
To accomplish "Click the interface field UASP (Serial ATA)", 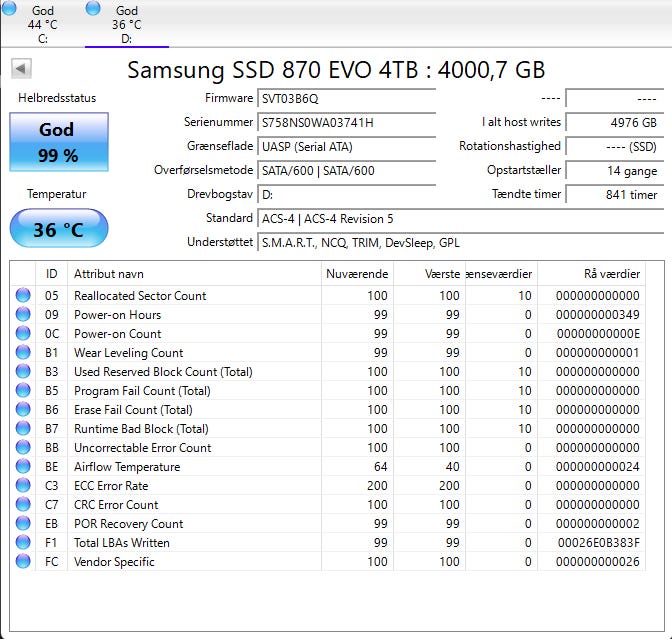I will [346, 147].
